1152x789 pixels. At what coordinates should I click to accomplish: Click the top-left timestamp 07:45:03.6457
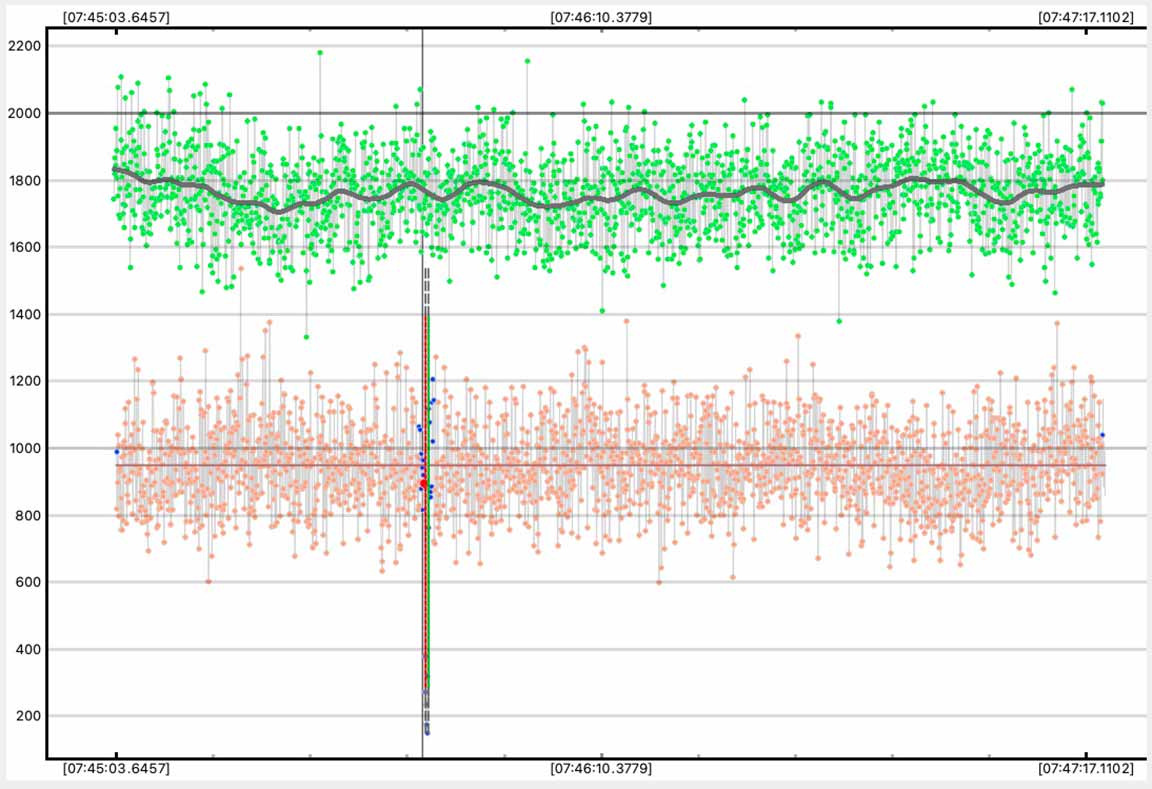[116, 17]
